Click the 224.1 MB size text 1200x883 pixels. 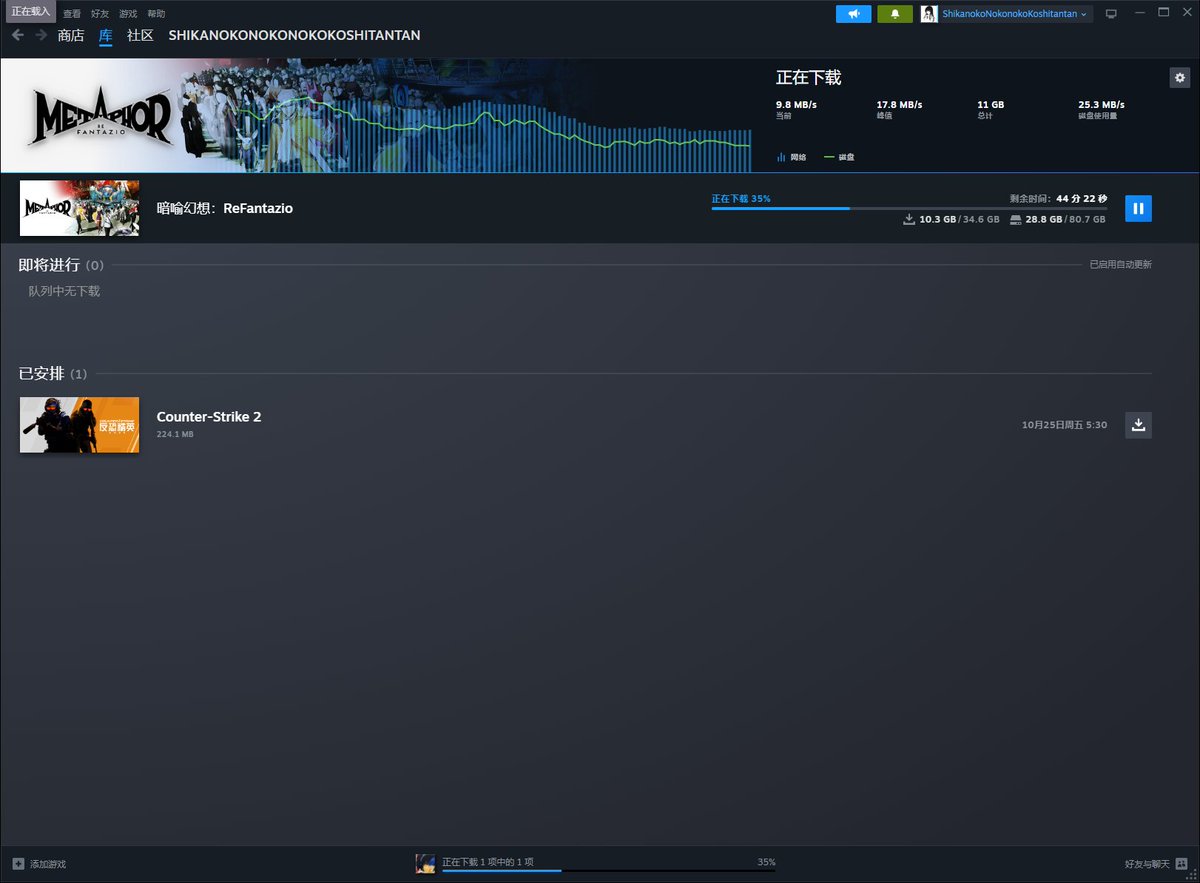[x=175, y=435]
